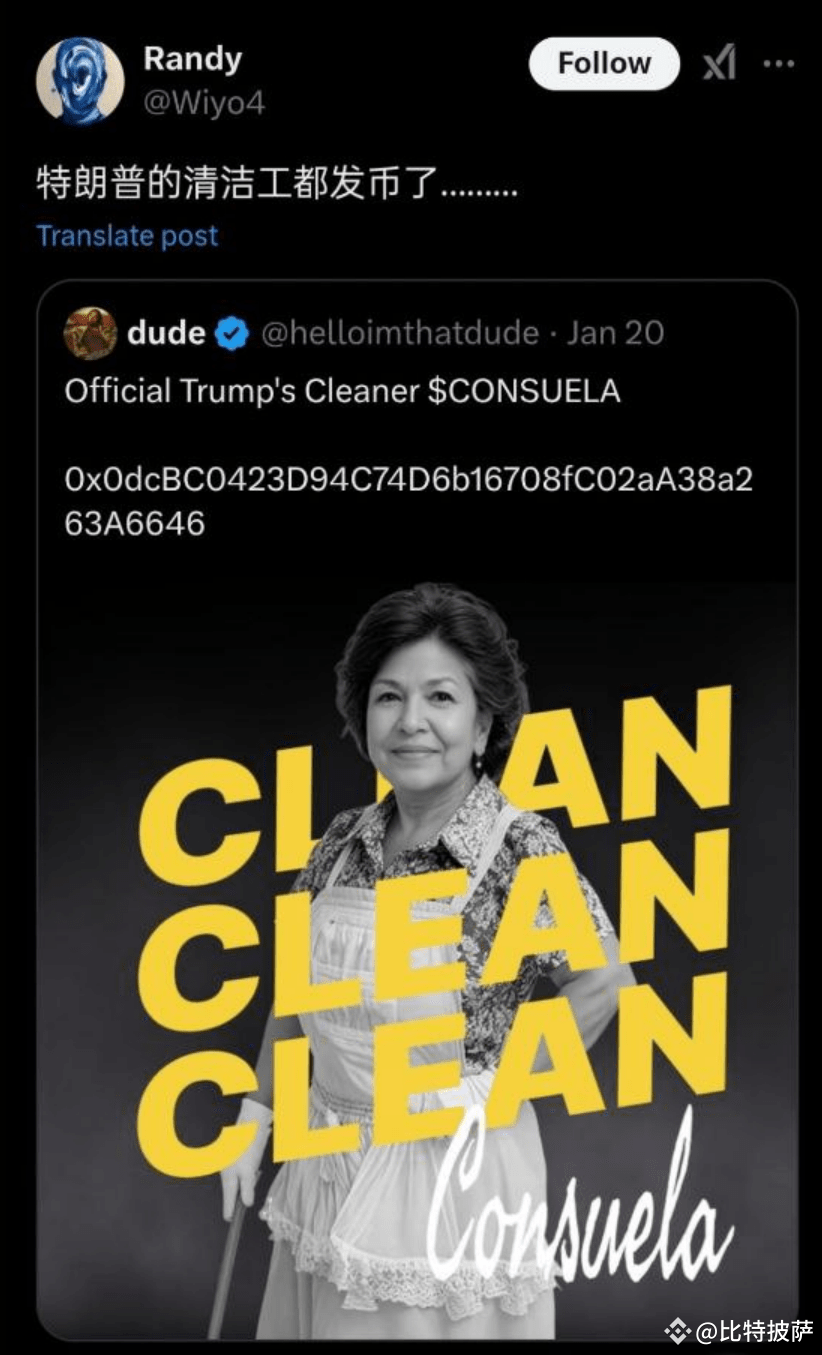Click the Jan 20 post timestamp
Screen dimensions: 822x1355
click(615, 333)
